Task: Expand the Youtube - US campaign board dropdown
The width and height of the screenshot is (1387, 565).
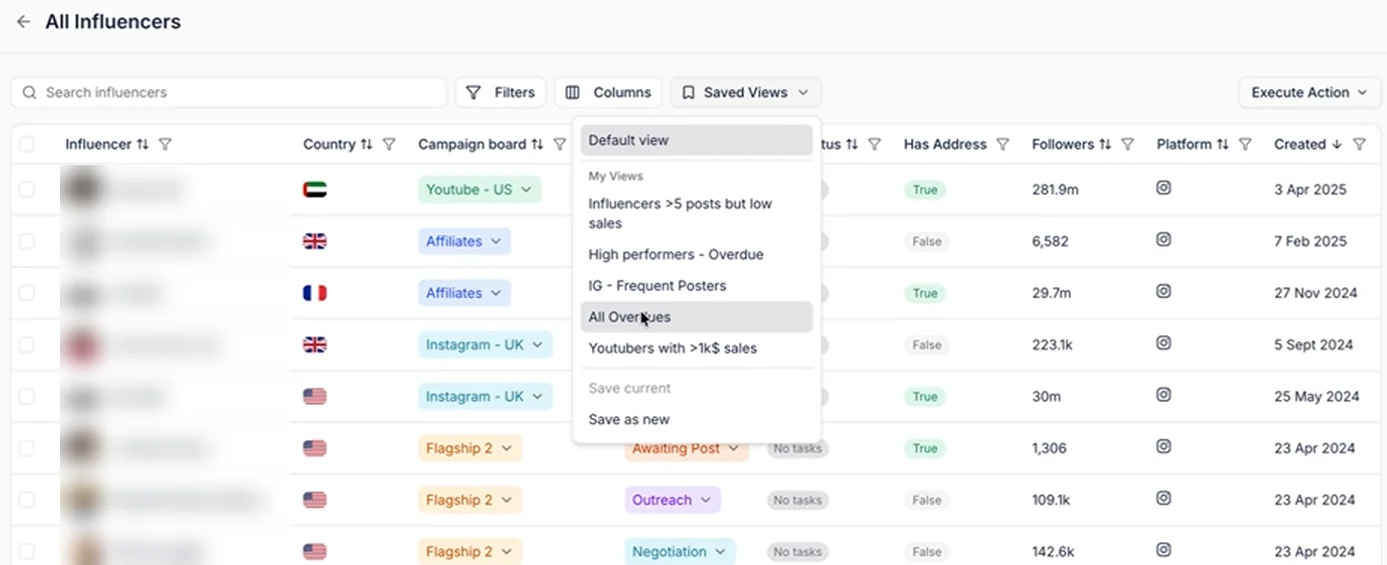Action: [x=479, y=189]
